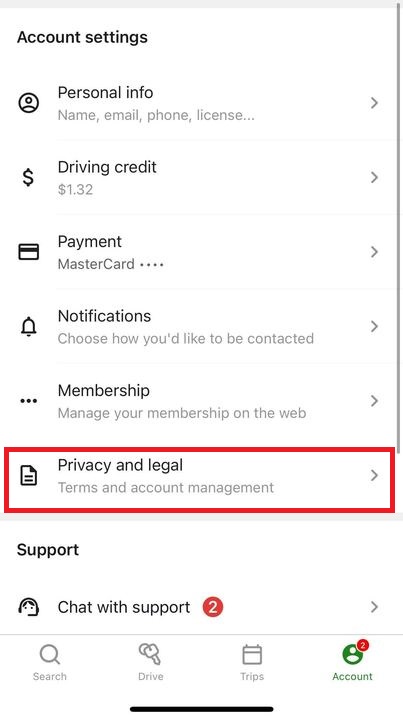Open Payment via the right chevron
The height and width of the screenshot is (720, 403).
coord(375,252)
